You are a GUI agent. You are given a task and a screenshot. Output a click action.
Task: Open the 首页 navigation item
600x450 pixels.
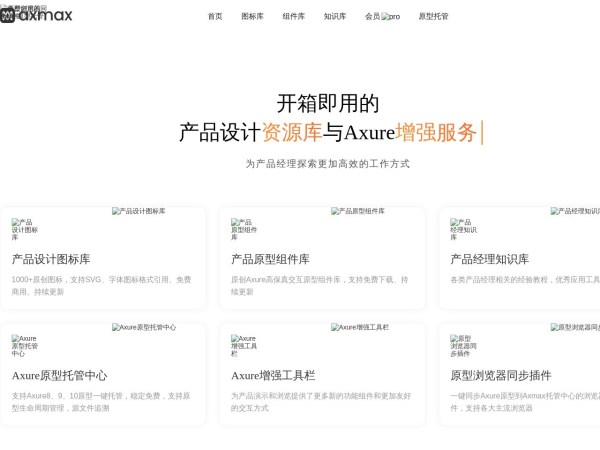[x=215, y=17]
